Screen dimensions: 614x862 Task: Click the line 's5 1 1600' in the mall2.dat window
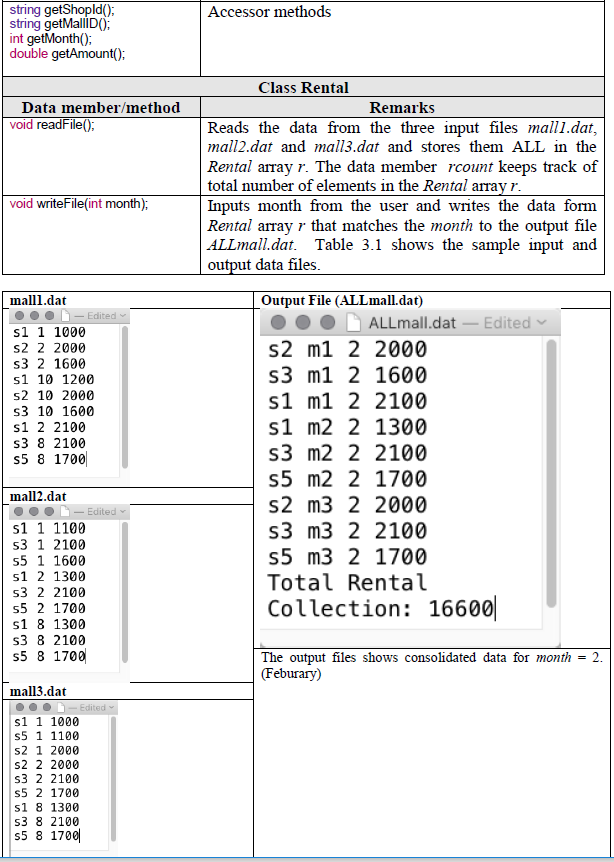49,560
